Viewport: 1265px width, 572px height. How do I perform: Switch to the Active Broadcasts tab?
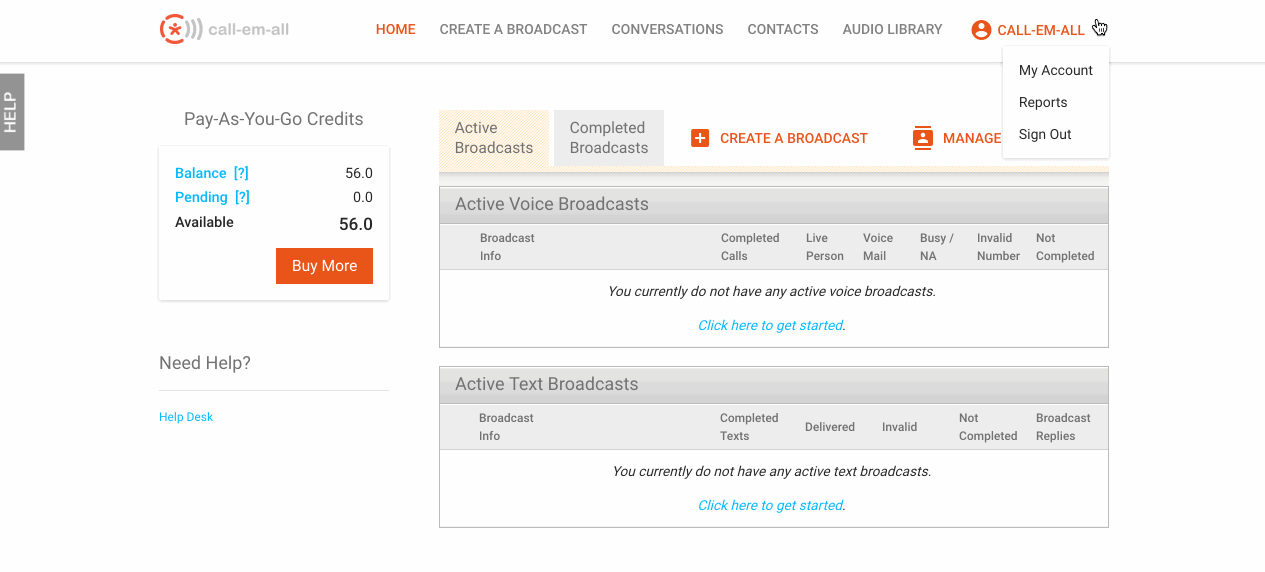494,138
